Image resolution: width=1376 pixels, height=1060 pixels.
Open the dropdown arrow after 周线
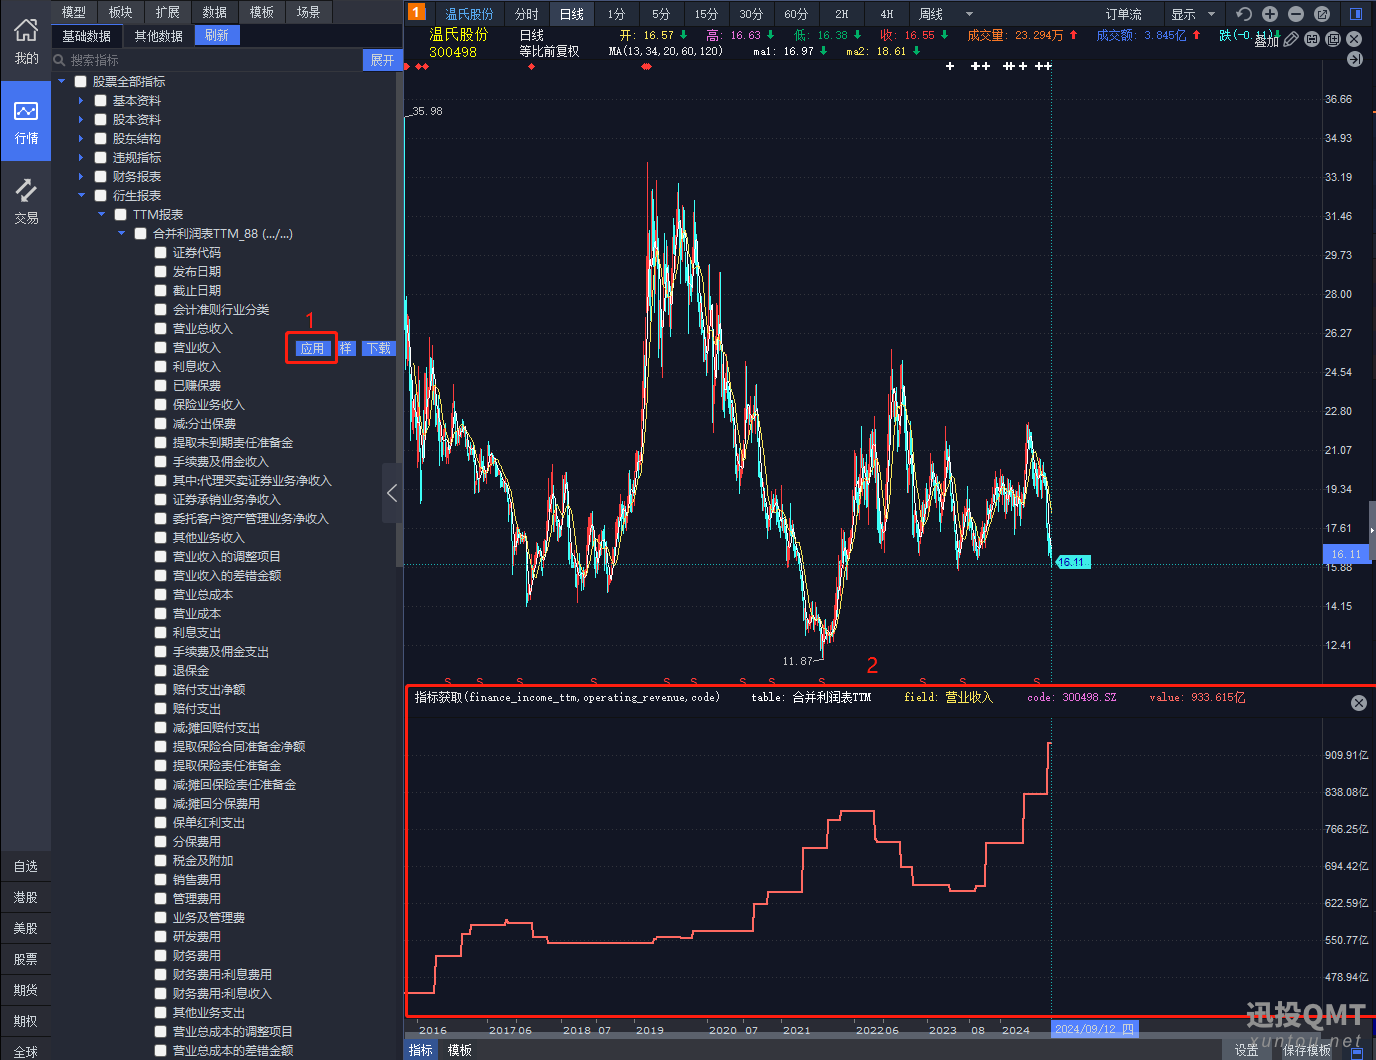pyautogui.click(x=969, y=14)
